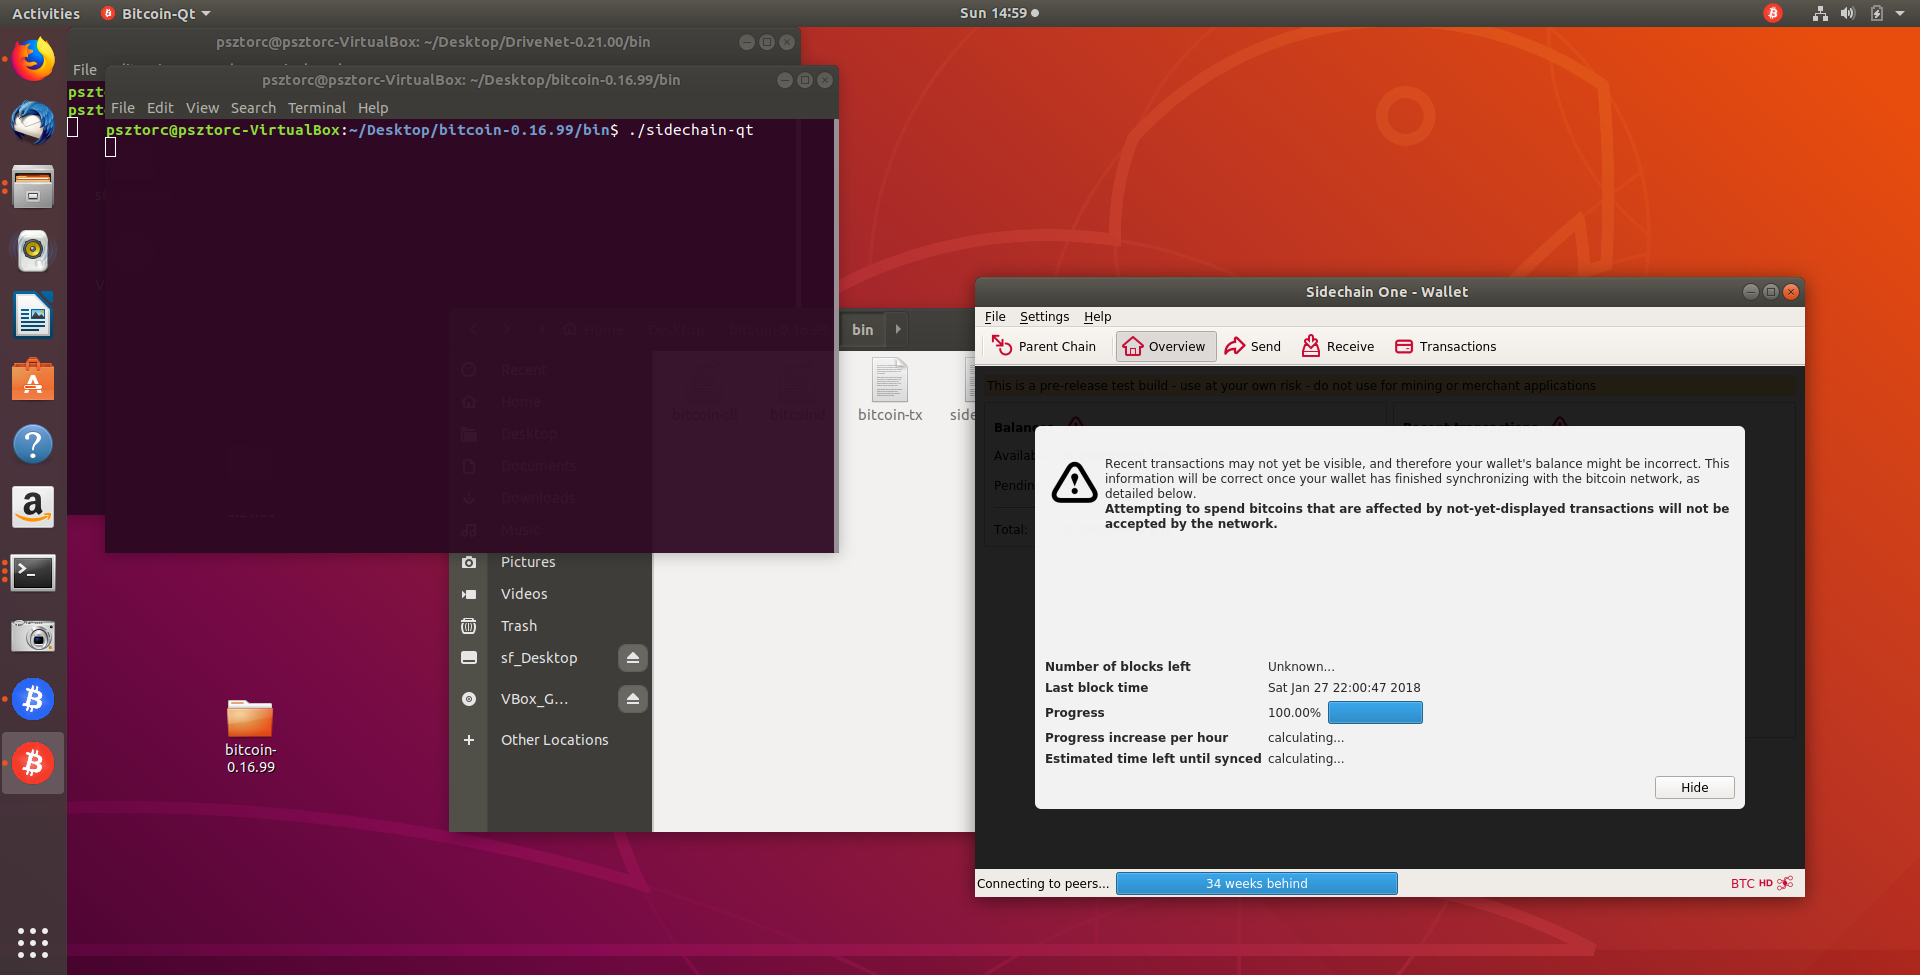Click the Bitcoin tray icon in top bar
Screen dimensions: 1920x975
[1773, 13]
